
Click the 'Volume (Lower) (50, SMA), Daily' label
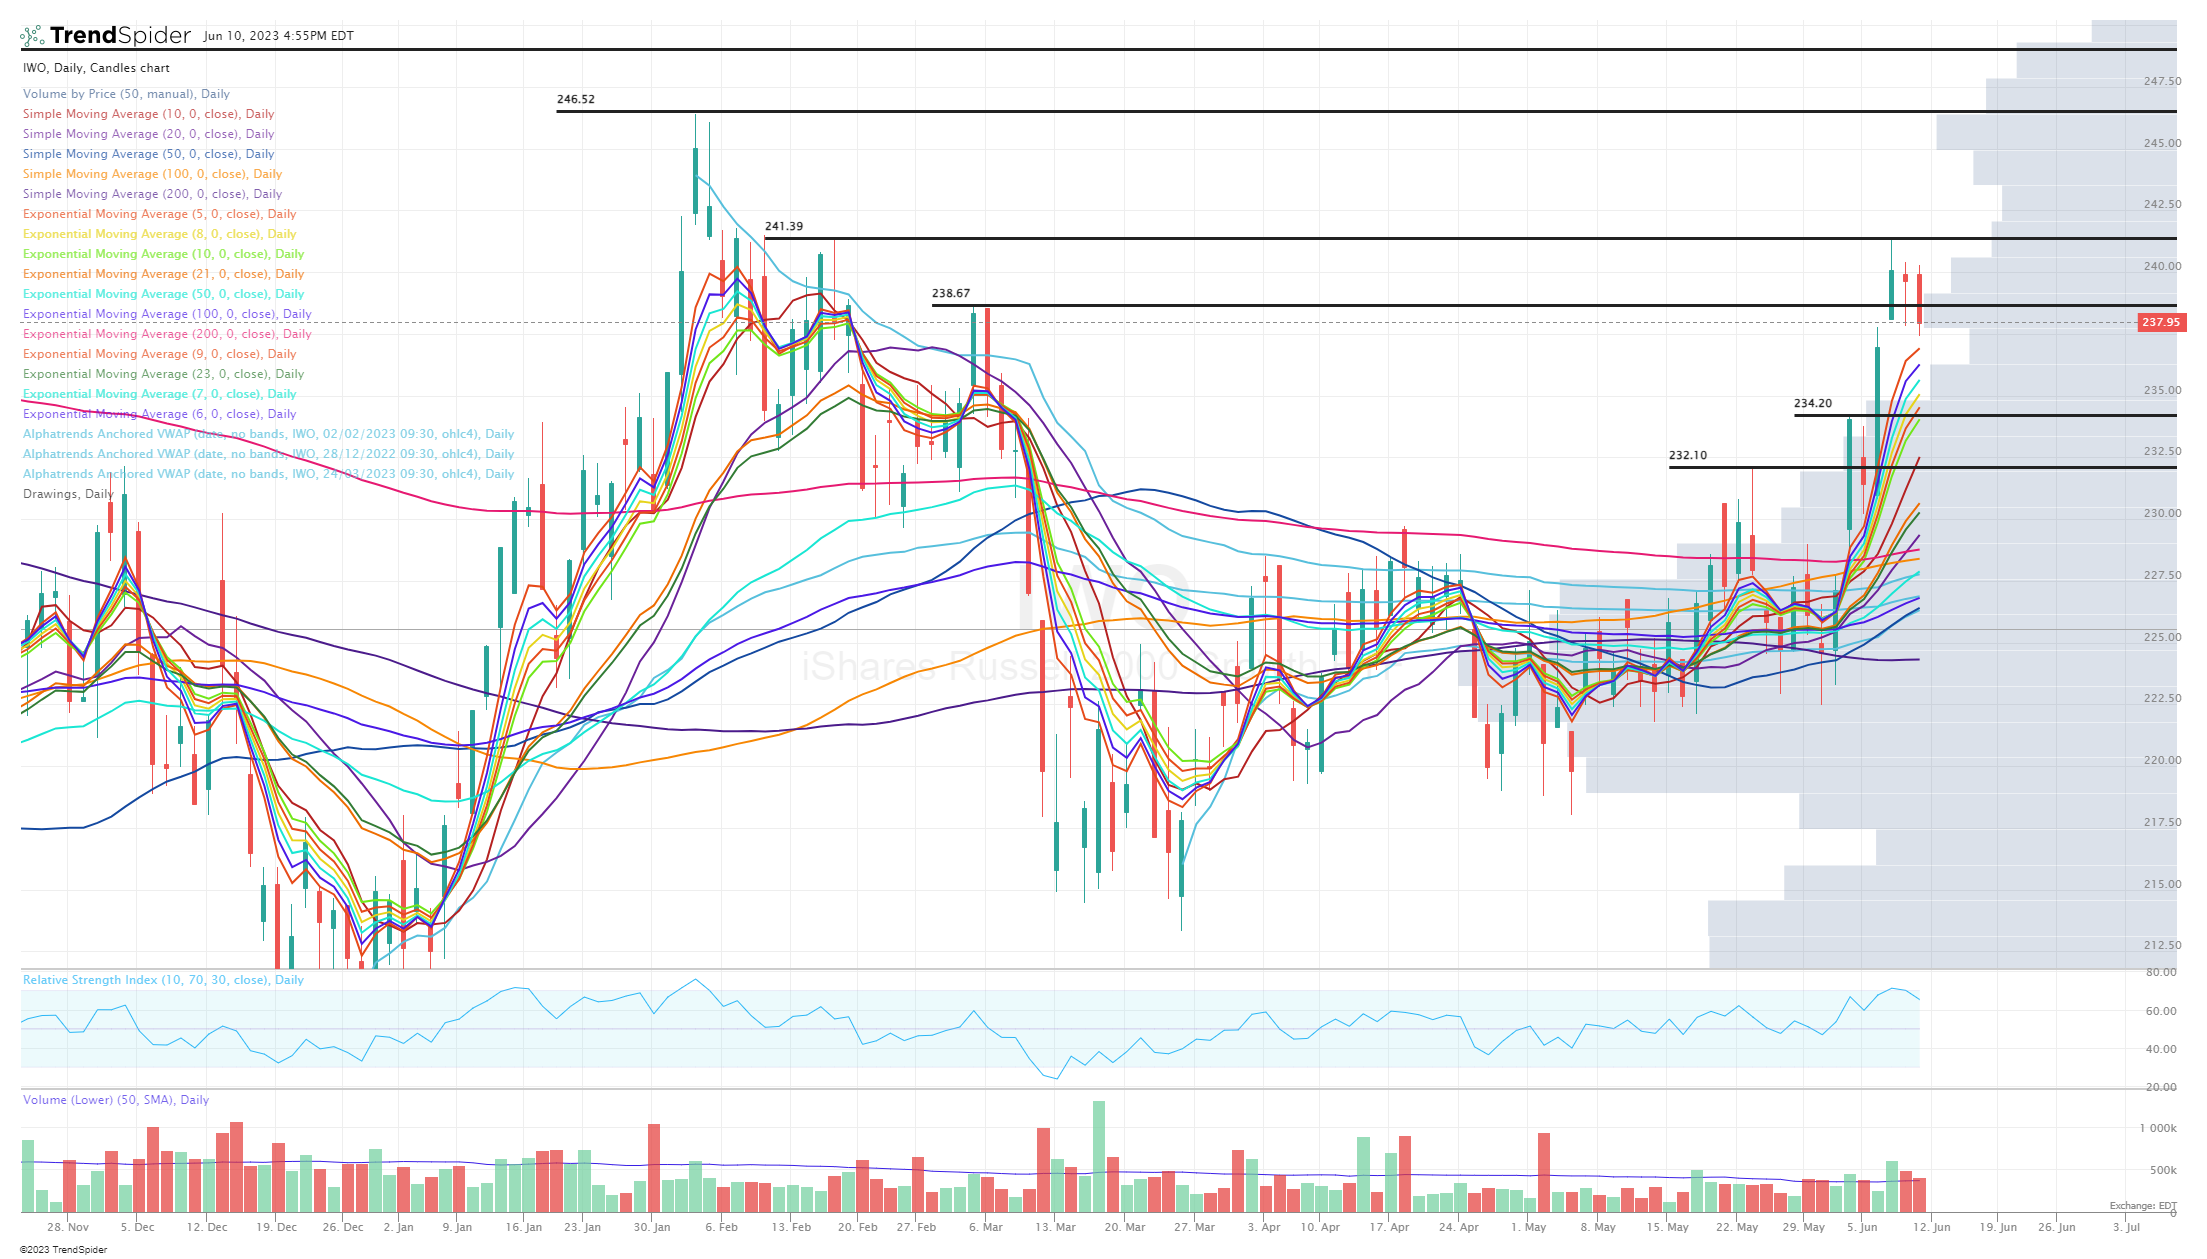click(x=116, y=1100)
